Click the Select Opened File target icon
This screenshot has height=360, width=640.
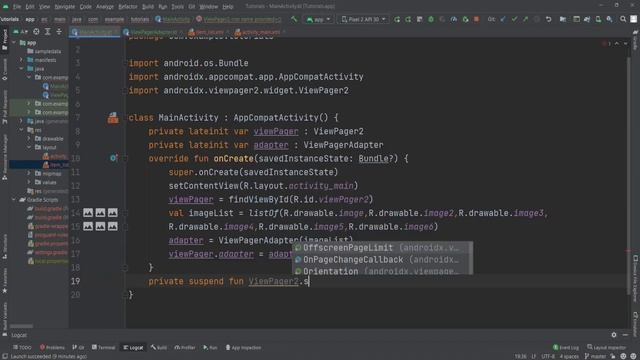(x=36, y=31)
